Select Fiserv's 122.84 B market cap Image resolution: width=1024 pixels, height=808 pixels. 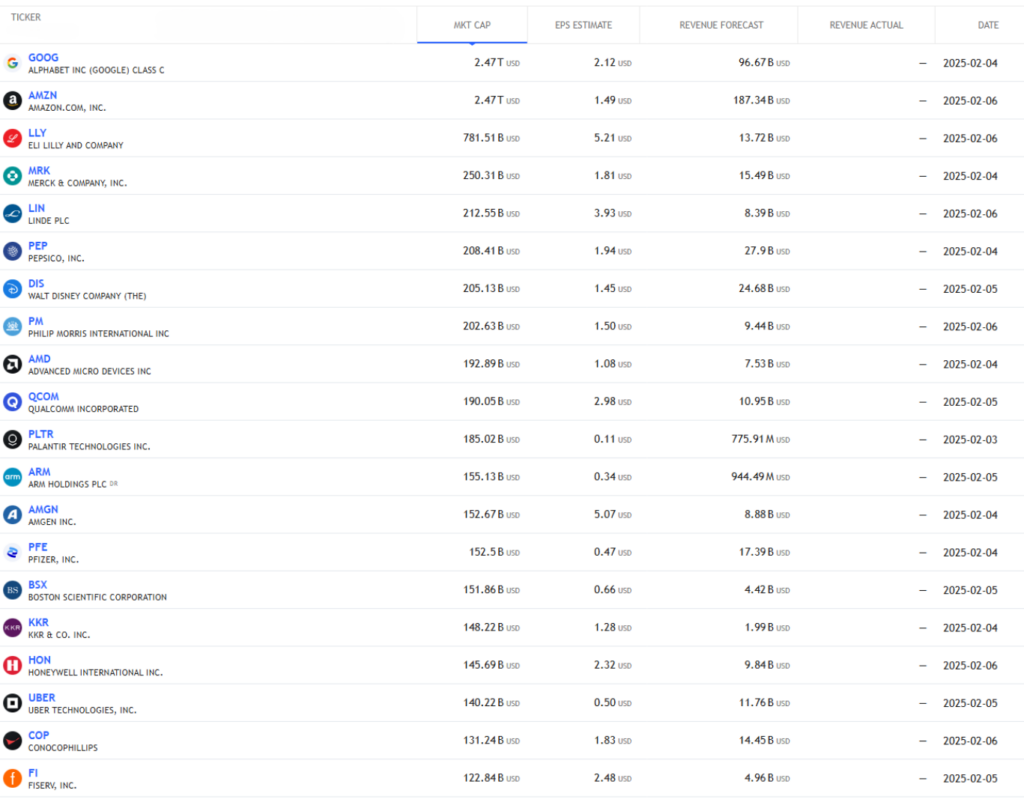point(491,779)
